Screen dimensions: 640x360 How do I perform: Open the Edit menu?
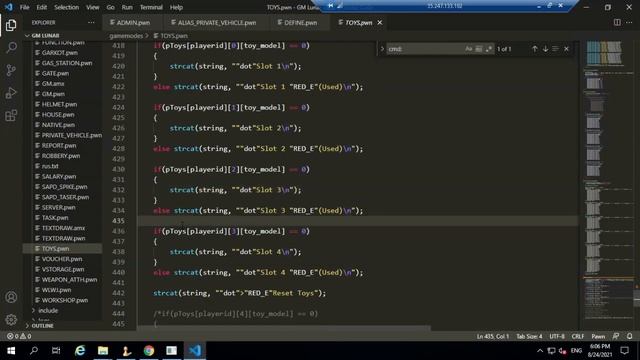pyautogui.click(x=42, y=7)
